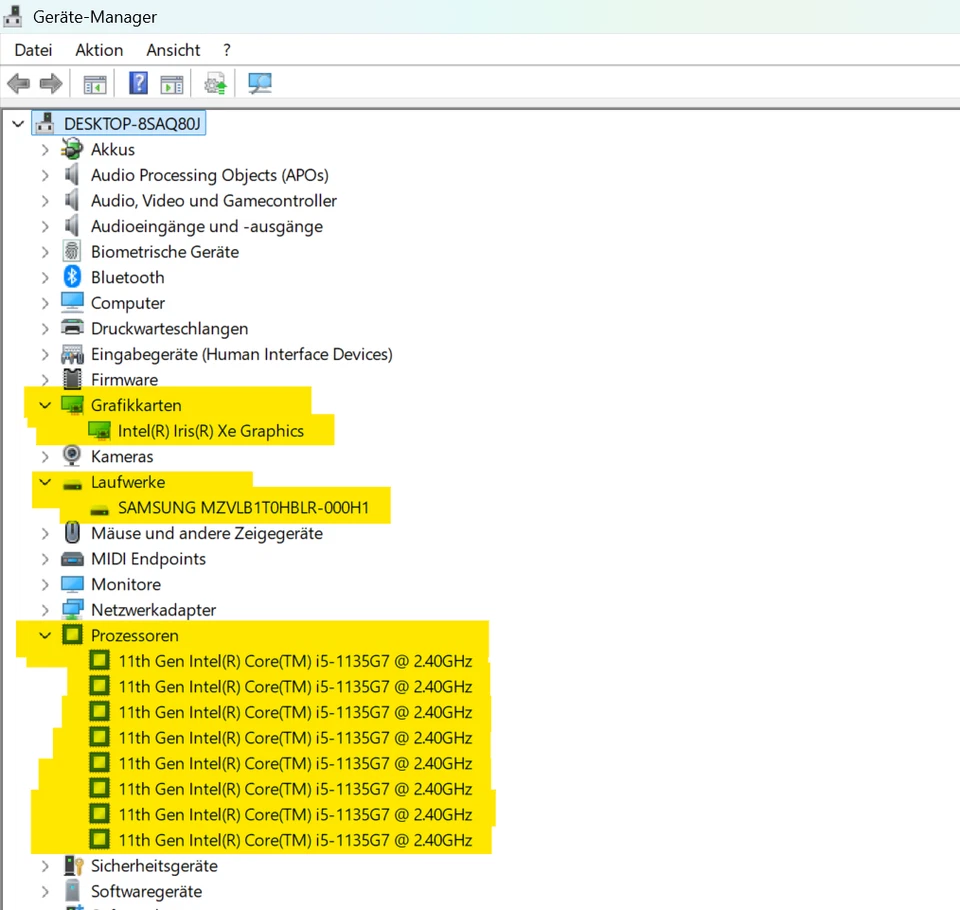Viewport: 960px width, 910px height.
Task: Toggle the action pane toolbar icon
Action: click(171, 84)
